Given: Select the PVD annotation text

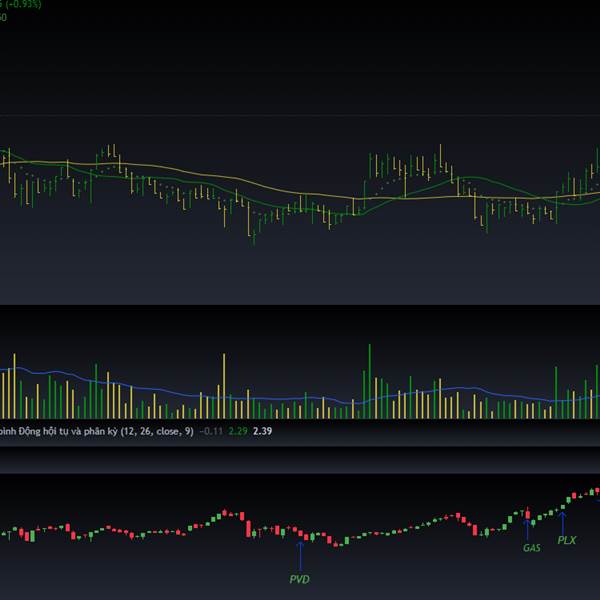Looking at the screenshot, I should tap(299, 580).
